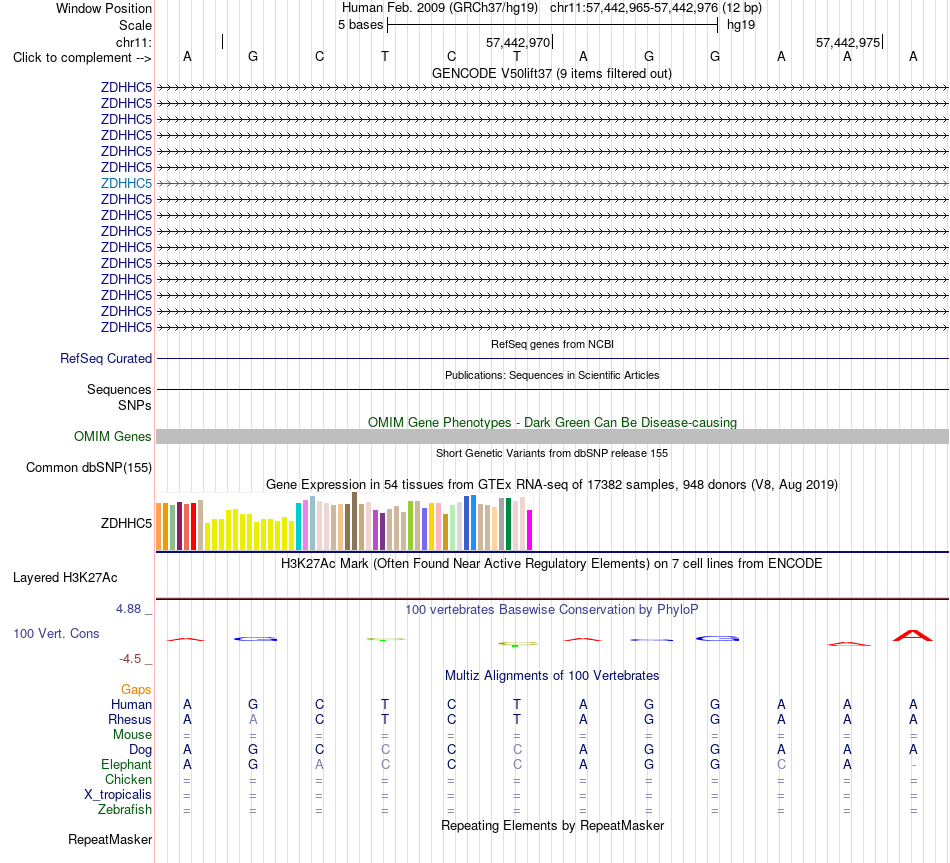The height and width of the screenshot is (863, 950).
Task: Click the hg19 text beside scale bar
Action: (x=740, y=25)
